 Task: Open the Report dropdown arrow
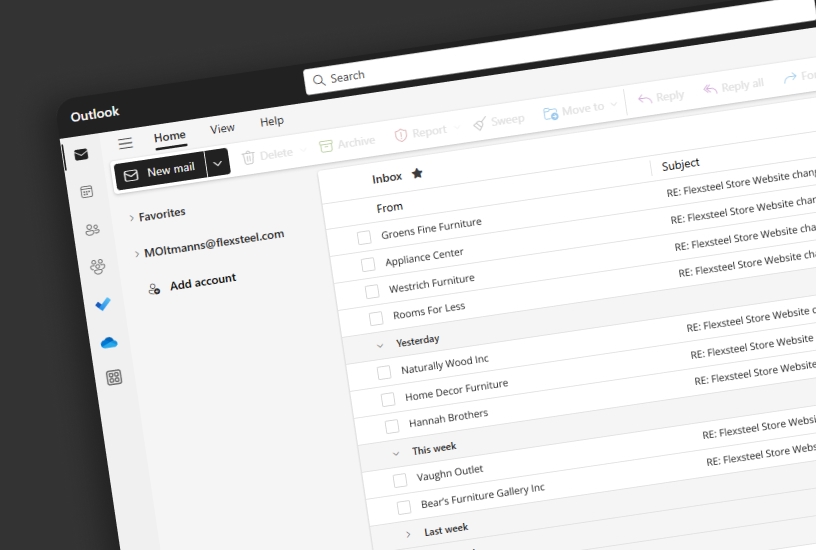457,127
